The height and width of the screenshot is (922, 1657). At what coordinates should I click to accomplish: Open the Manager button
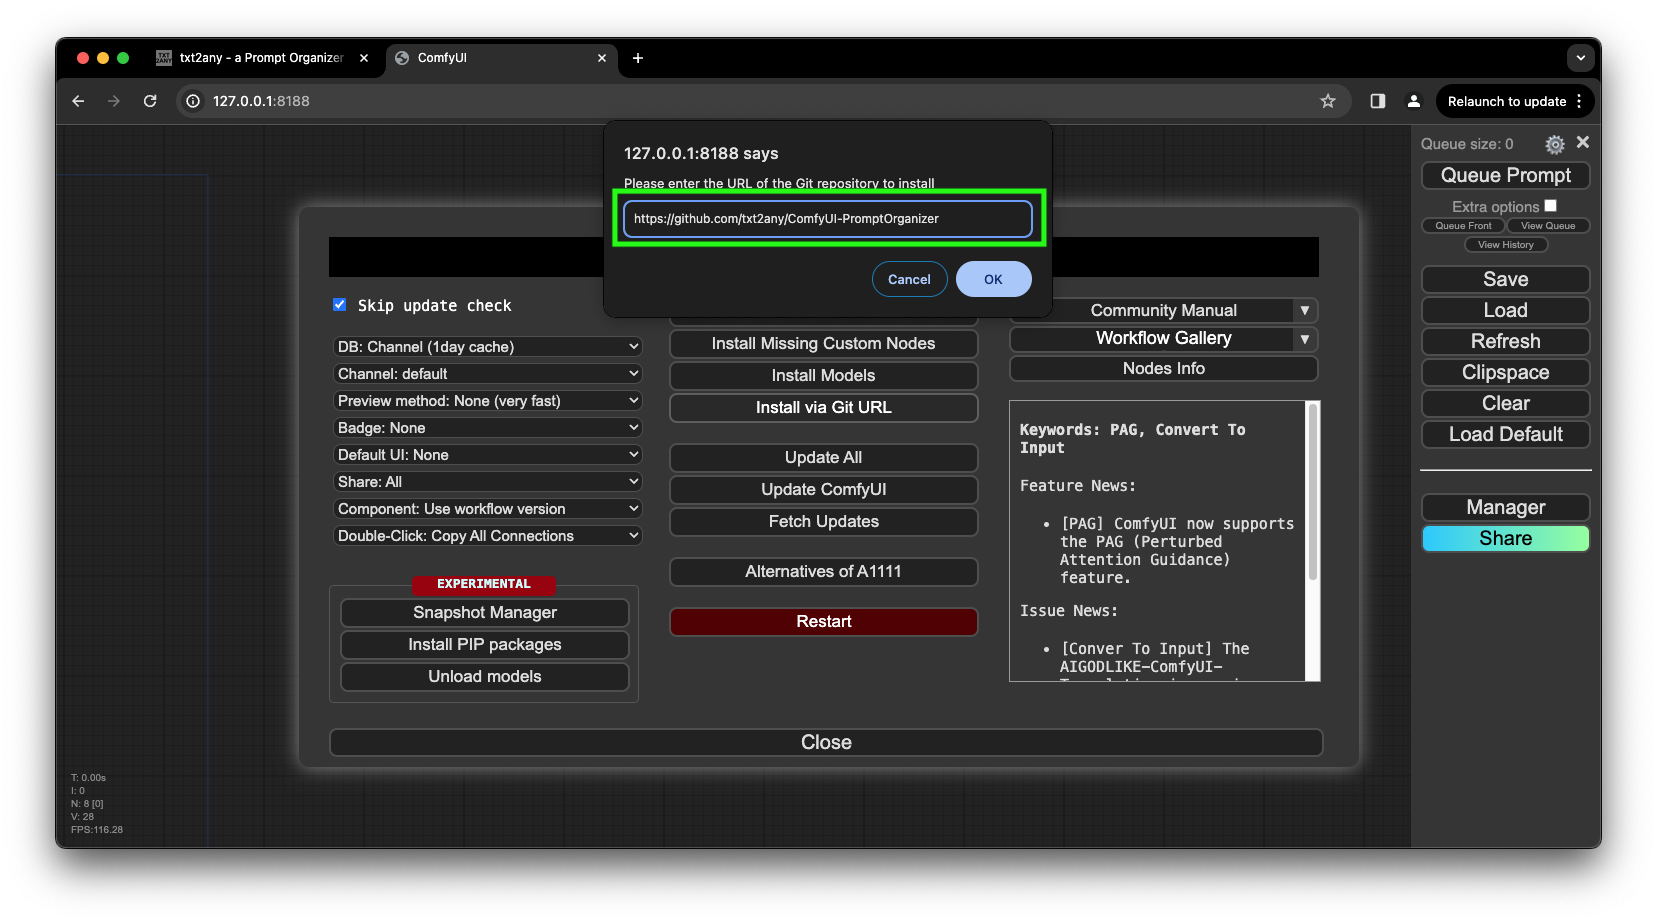(x=1505, y=508)
